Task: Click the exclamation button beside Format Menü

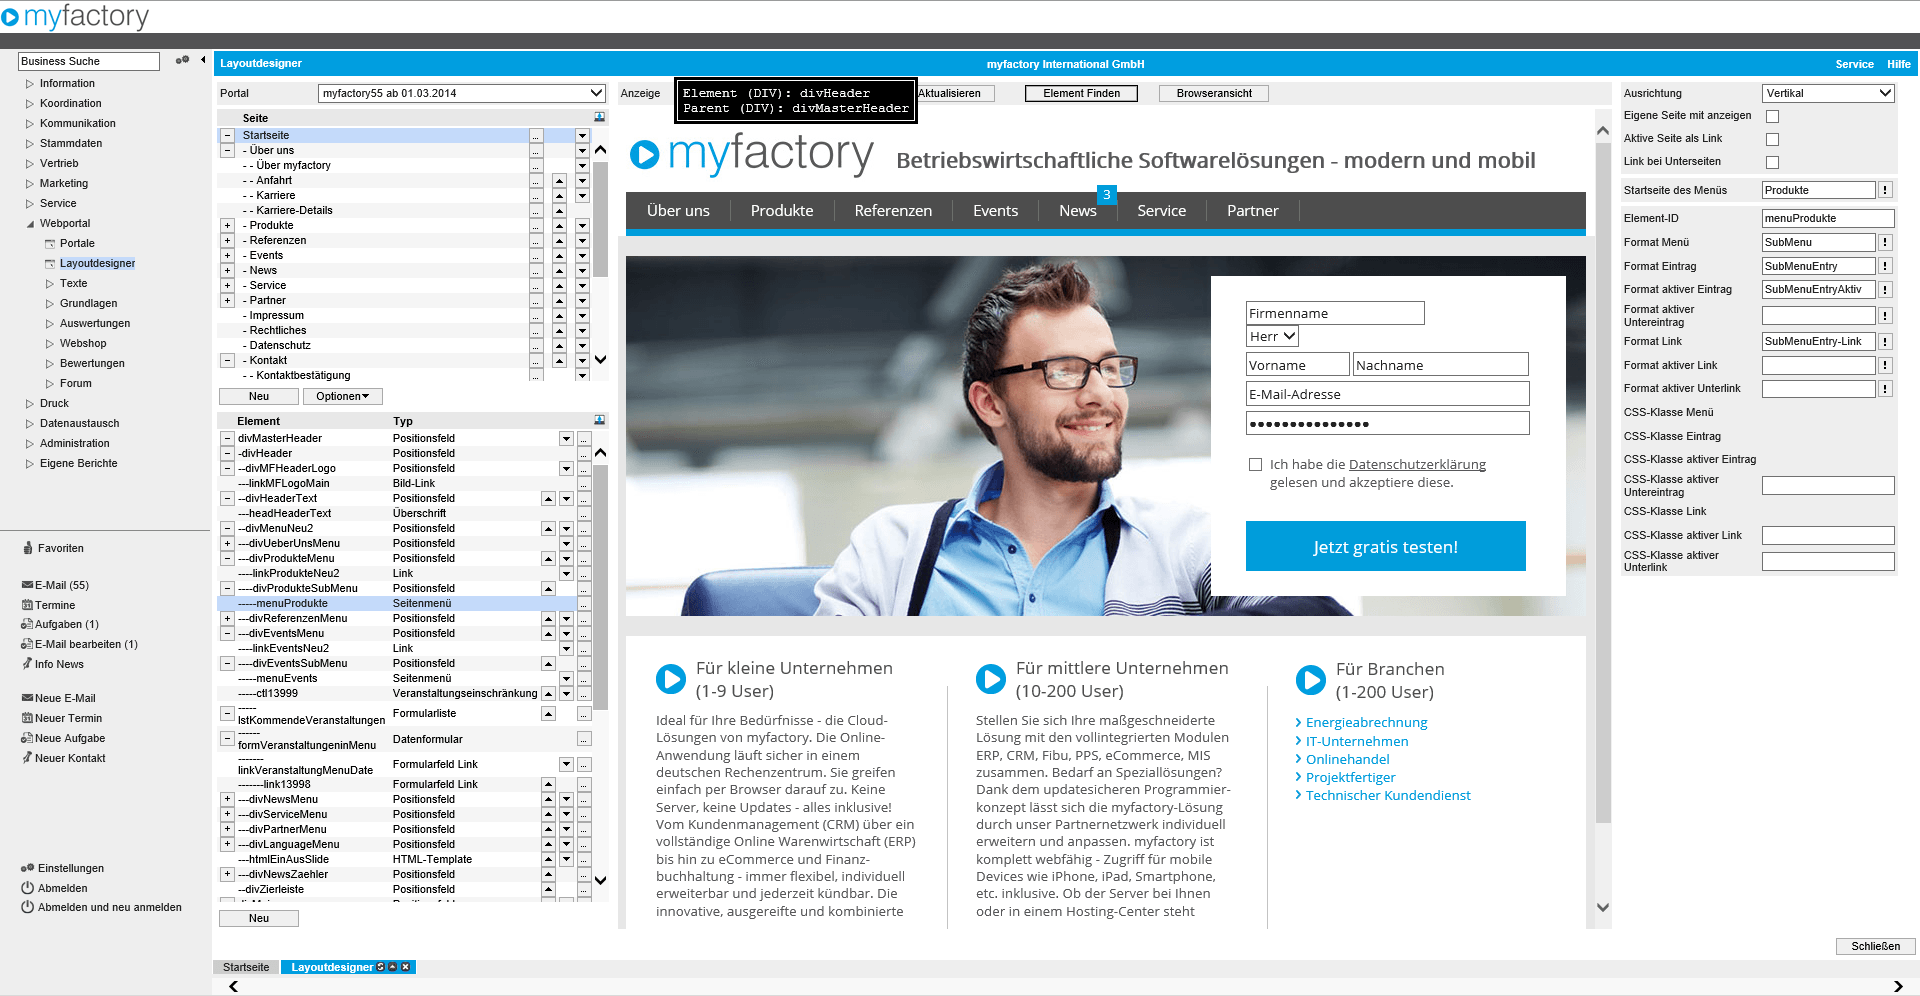Action: (x=1885, y=242)
